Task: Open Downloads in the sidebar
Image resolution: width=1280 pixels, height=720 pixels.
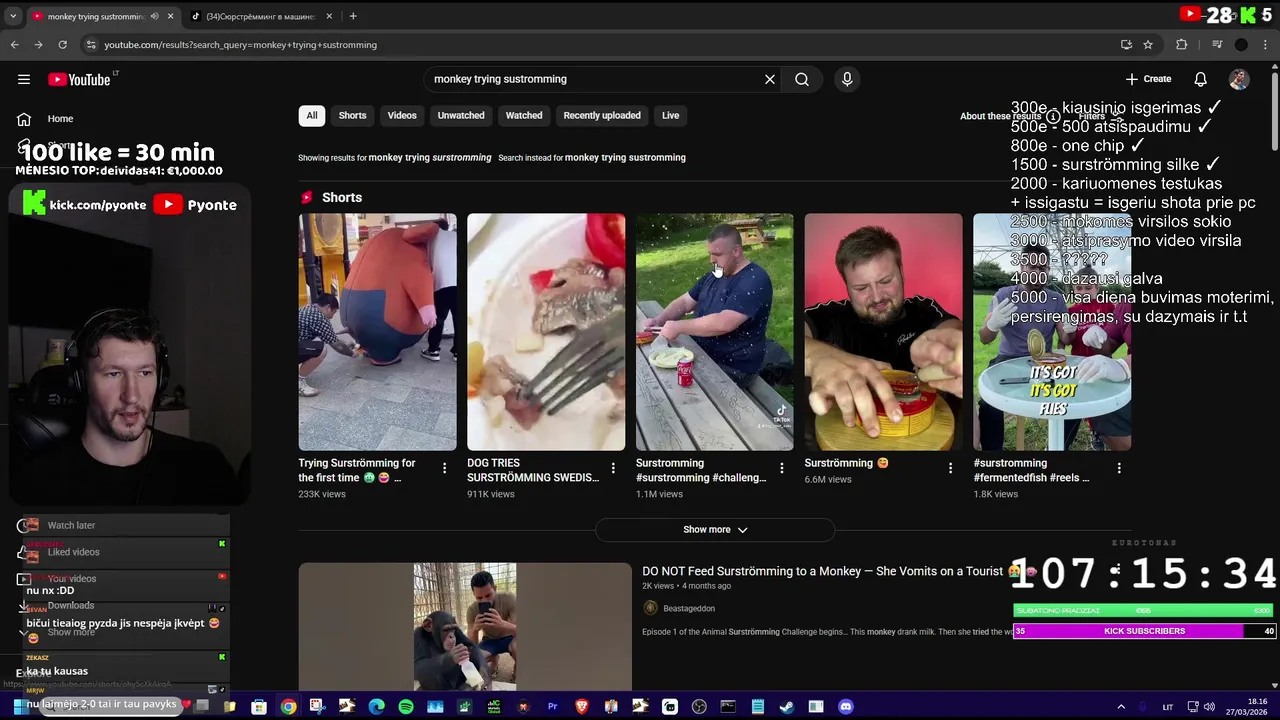Action: 71,606
